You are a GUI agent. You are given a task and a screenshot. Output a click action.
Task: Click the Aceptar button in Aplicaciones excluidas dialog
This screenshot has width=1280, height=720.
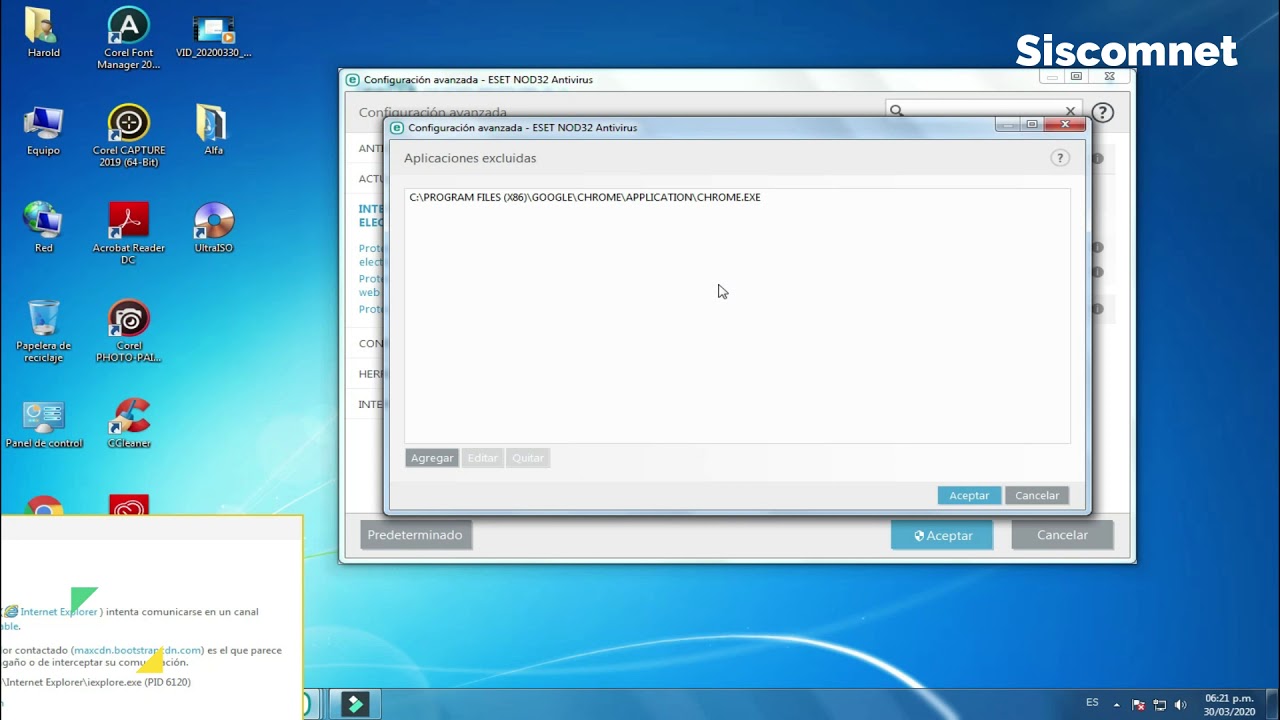[x=969, y=495]
